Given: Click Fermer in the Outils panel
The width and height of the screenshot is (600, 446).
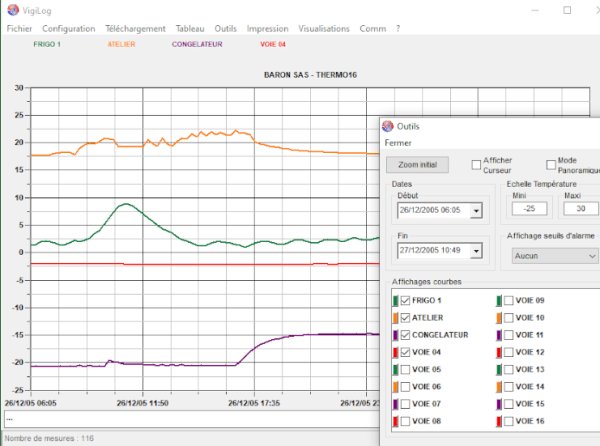Looking at the screenshot, I should pos(398,143).
